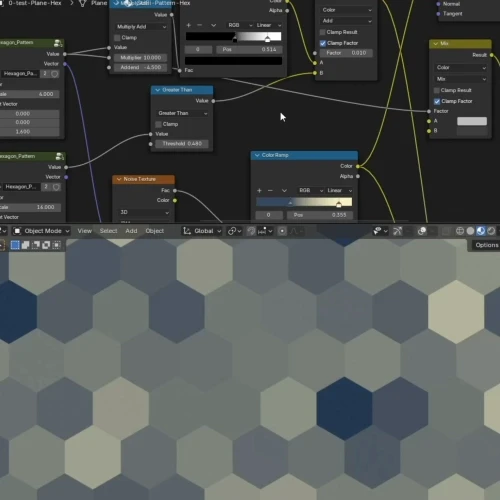Screen dimensions: 500x500
Task: Enable Clamp Result on Add mix node
Action: [x=322, y=32]
